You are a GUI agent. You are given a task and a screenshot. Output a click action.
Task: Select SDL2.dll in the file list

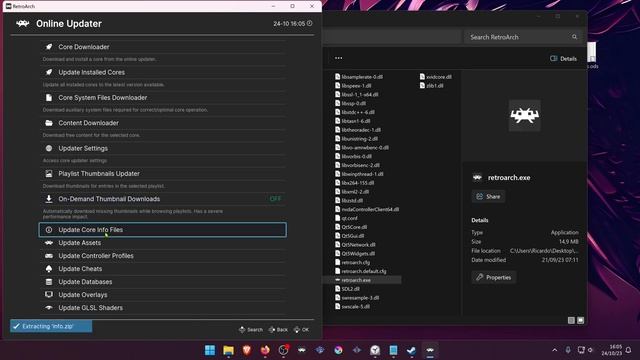(x=347, y=289)
